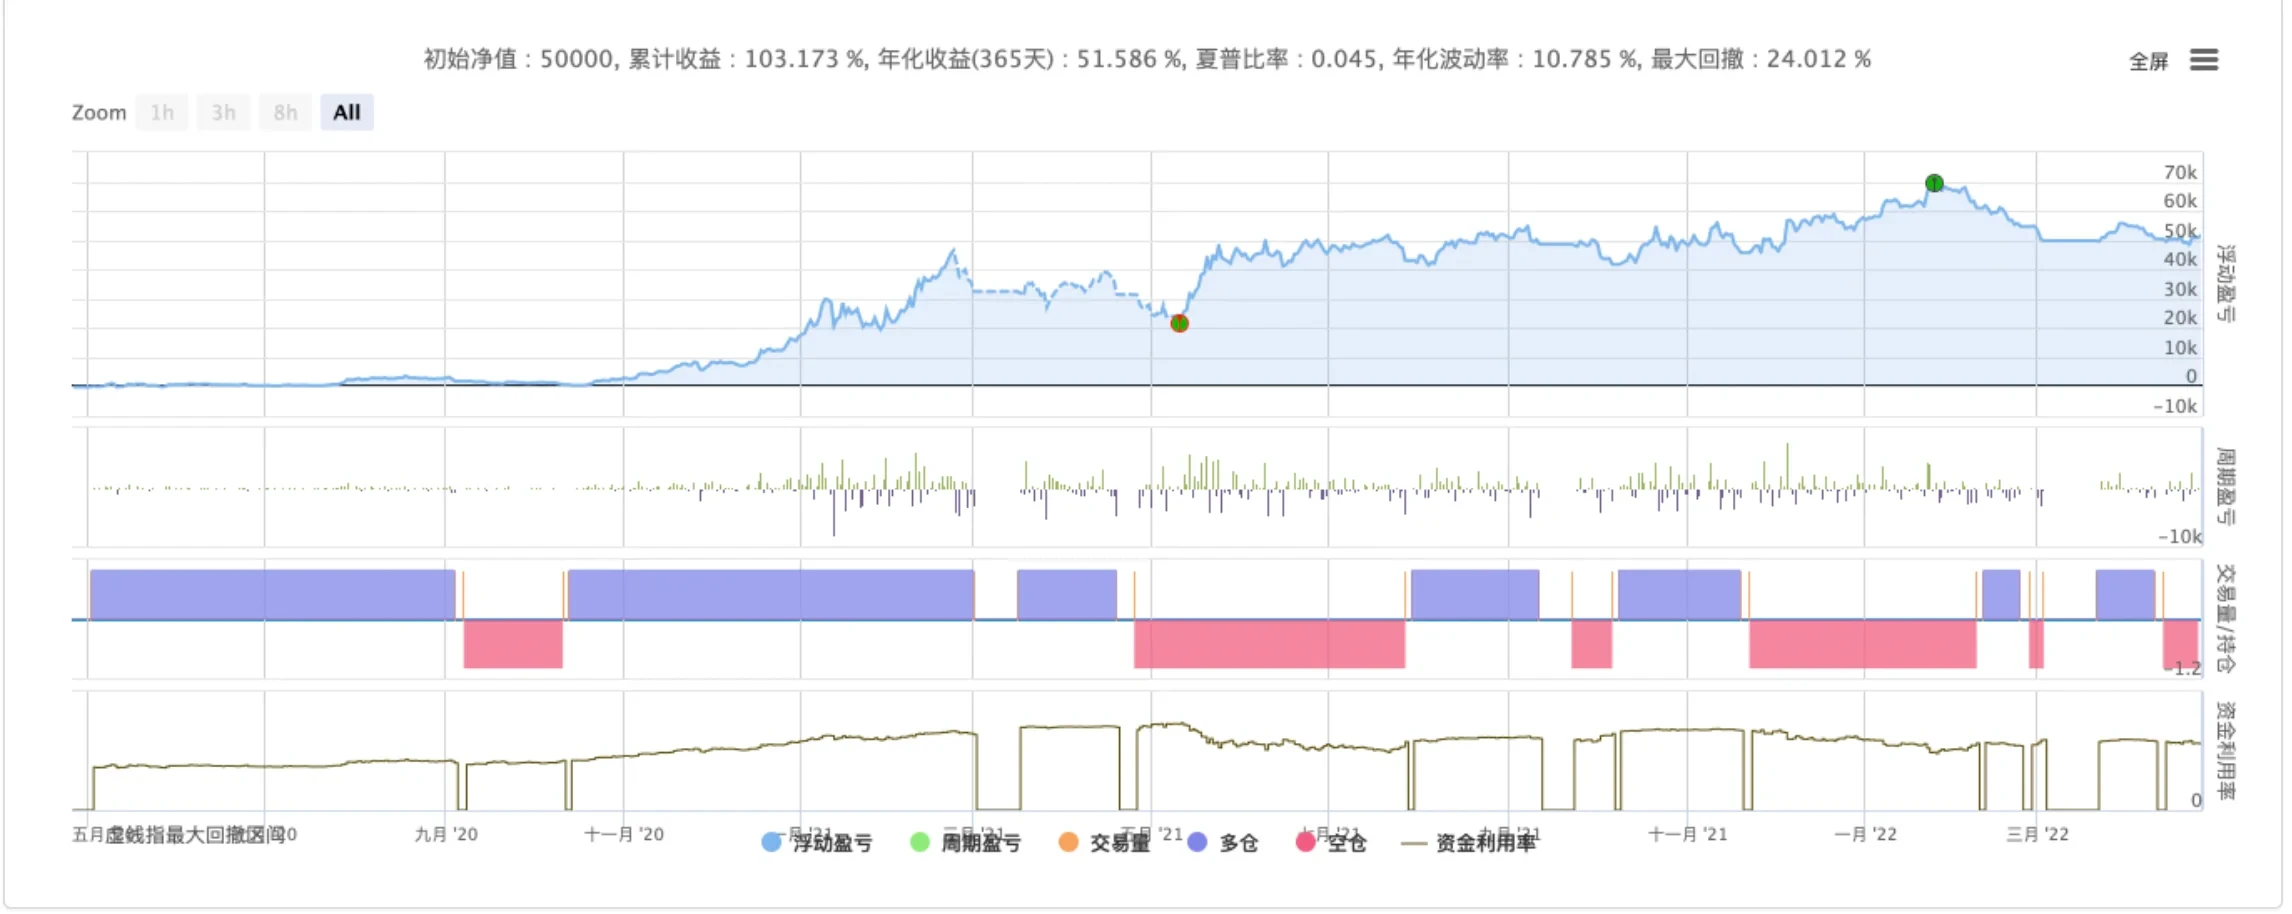Image resolution: width=2292 pixels, height=914 pixels.
Task: Click the widest pink short-position block
Action: tap(1269, 643)
